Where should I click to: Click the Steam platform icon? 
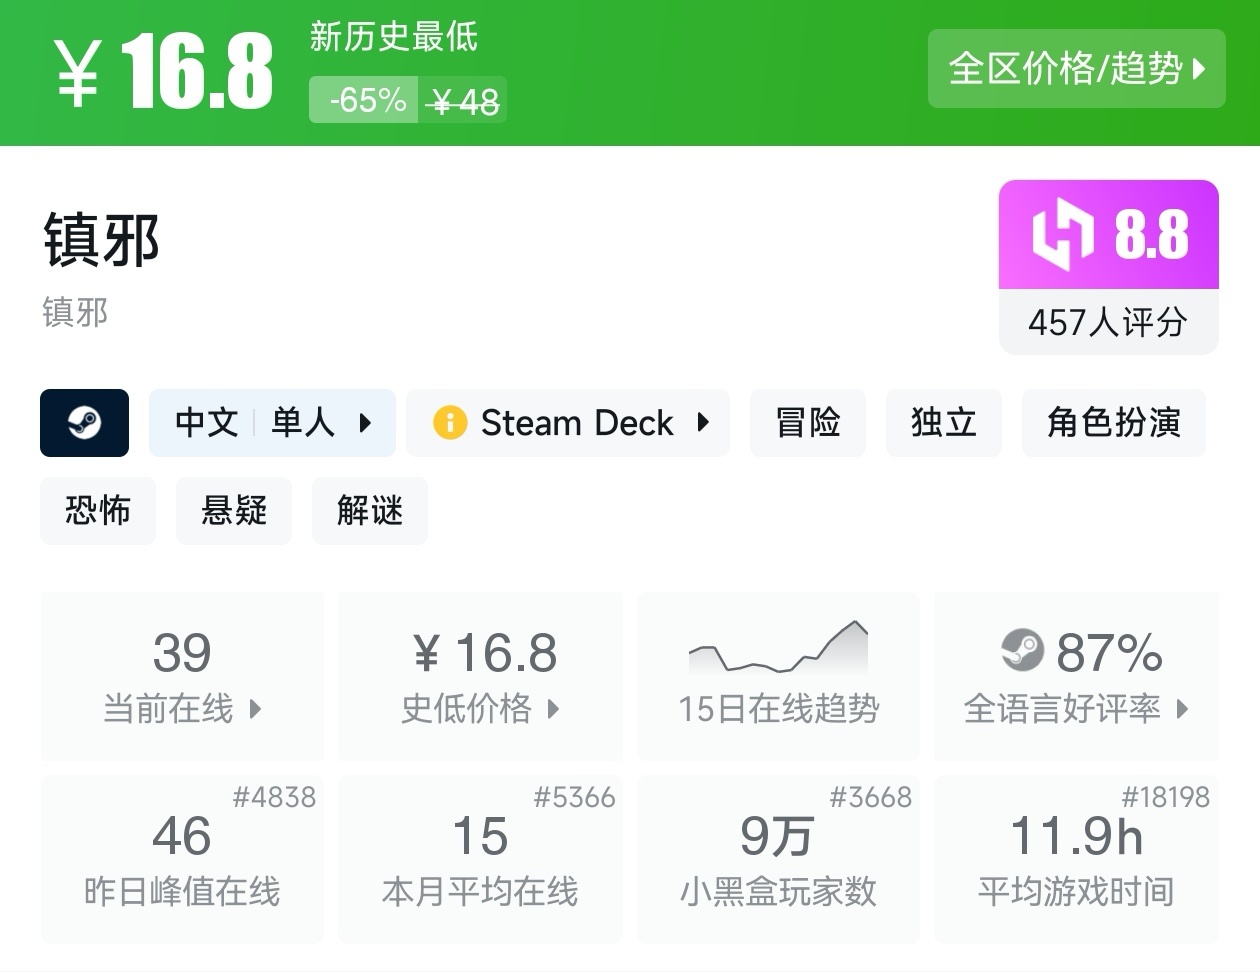pos(84,423)
